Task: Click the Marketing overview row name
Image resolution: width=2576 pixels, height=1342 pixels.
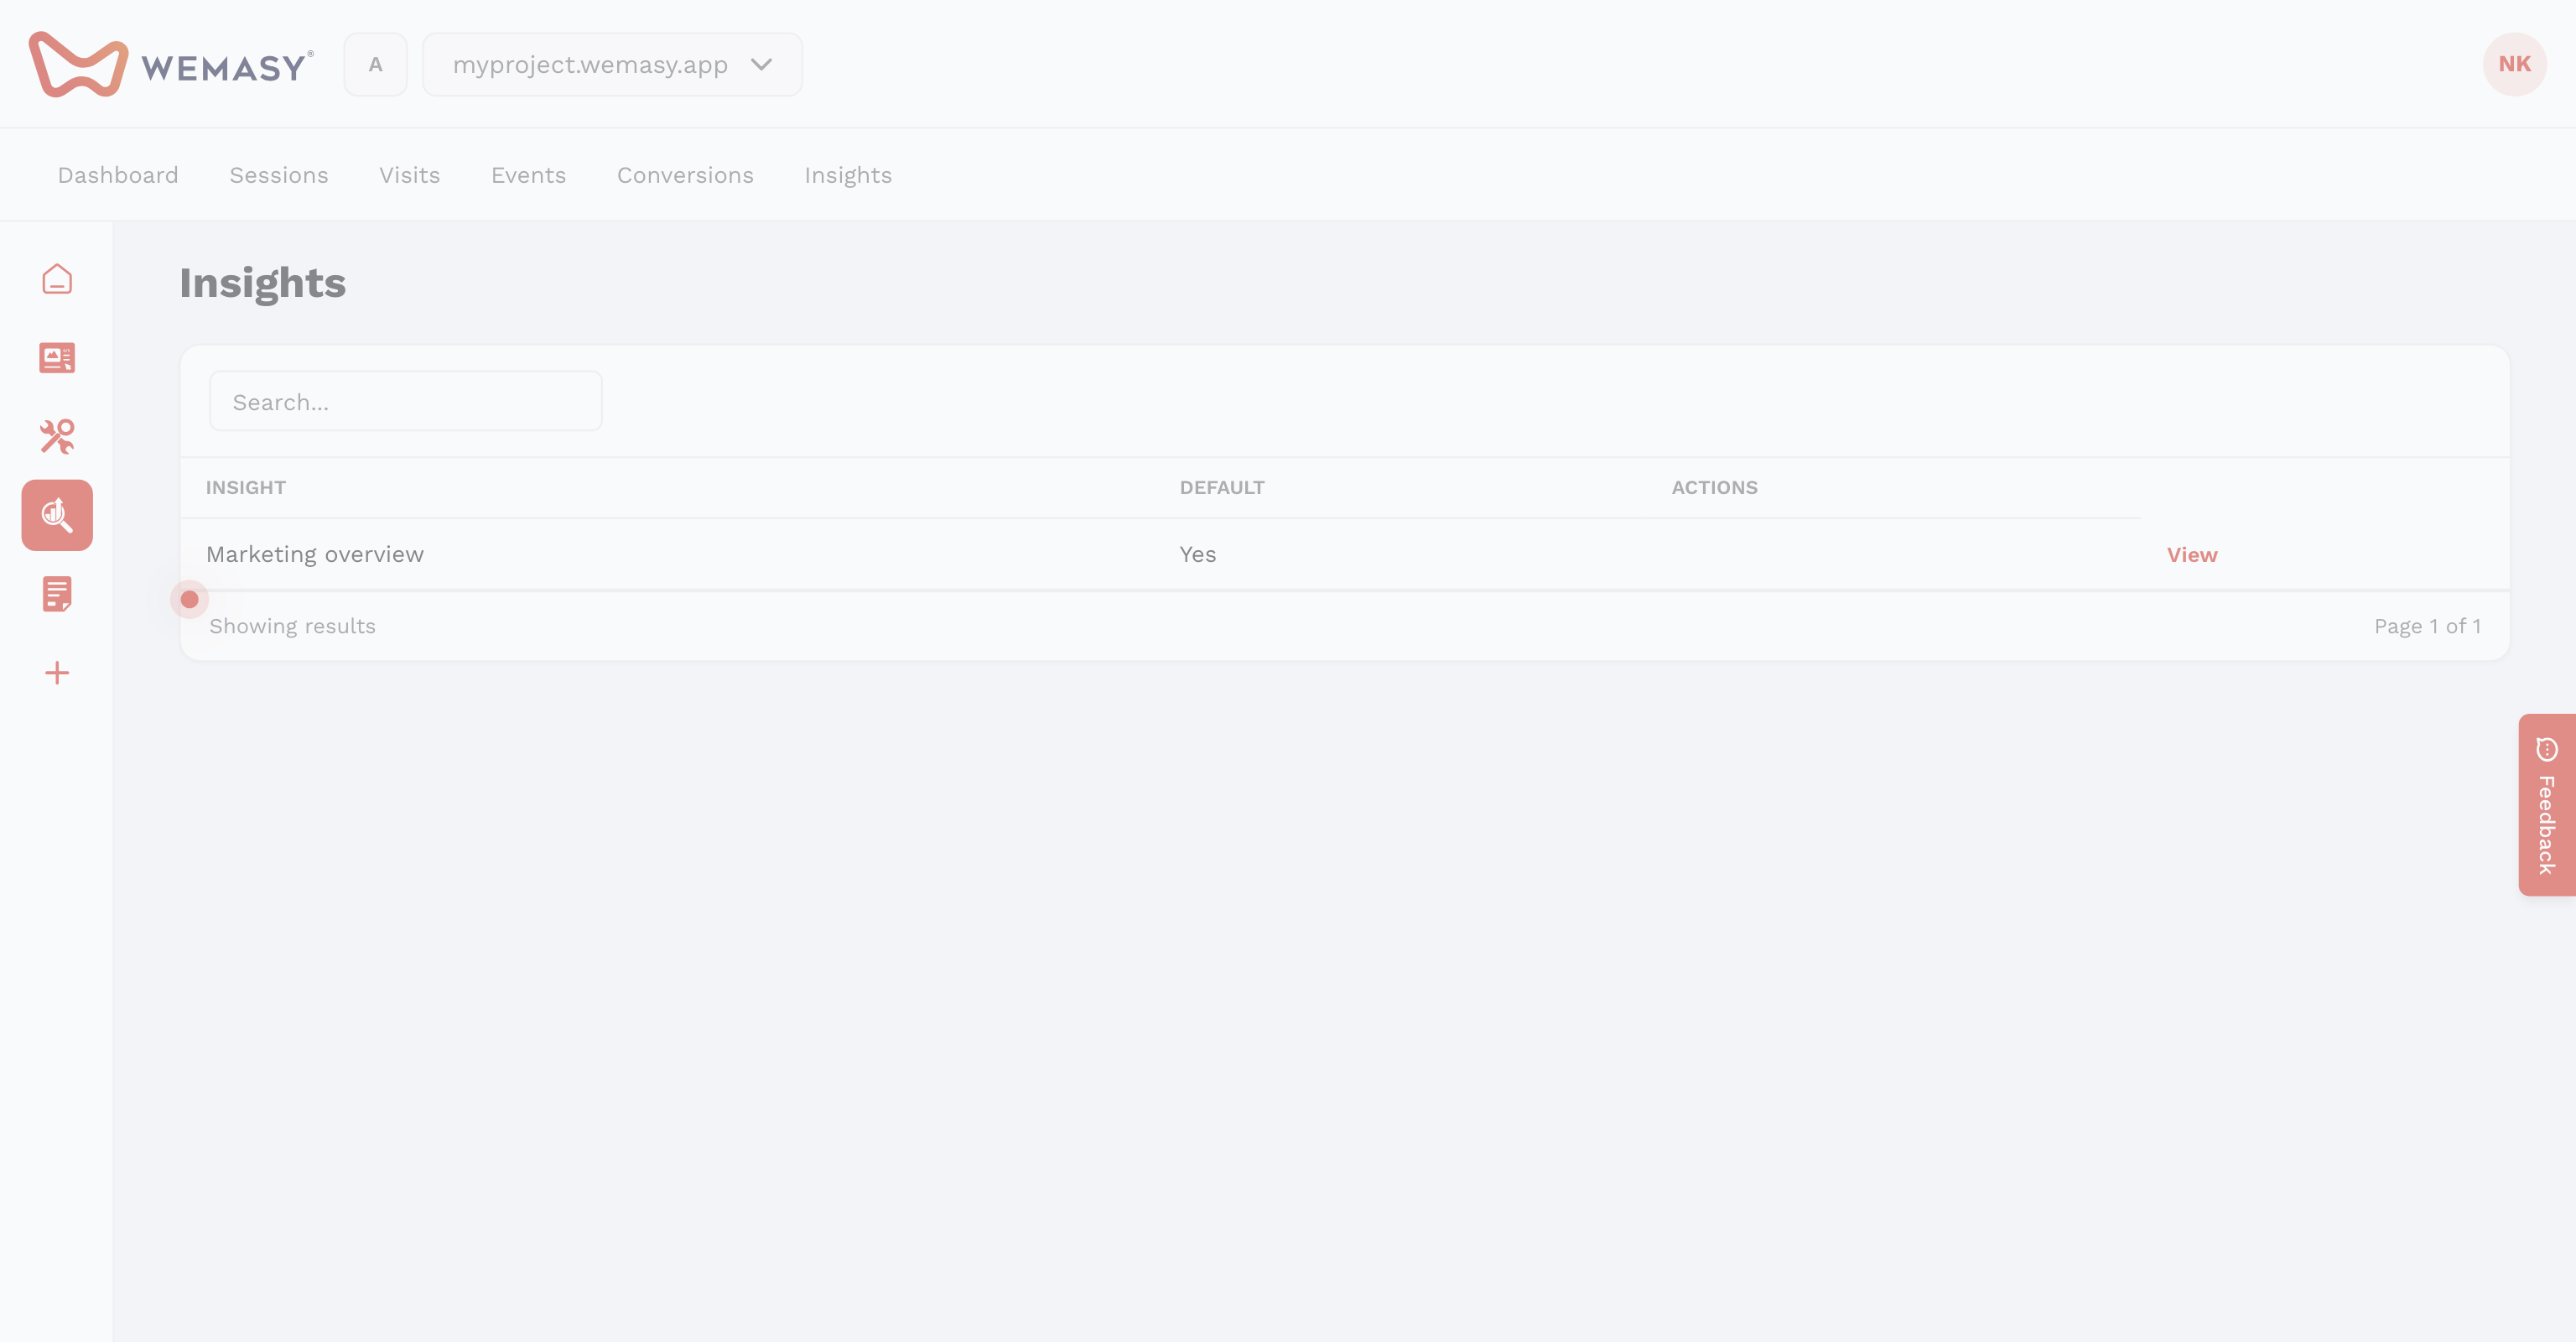Action: (x=315, y=554)
